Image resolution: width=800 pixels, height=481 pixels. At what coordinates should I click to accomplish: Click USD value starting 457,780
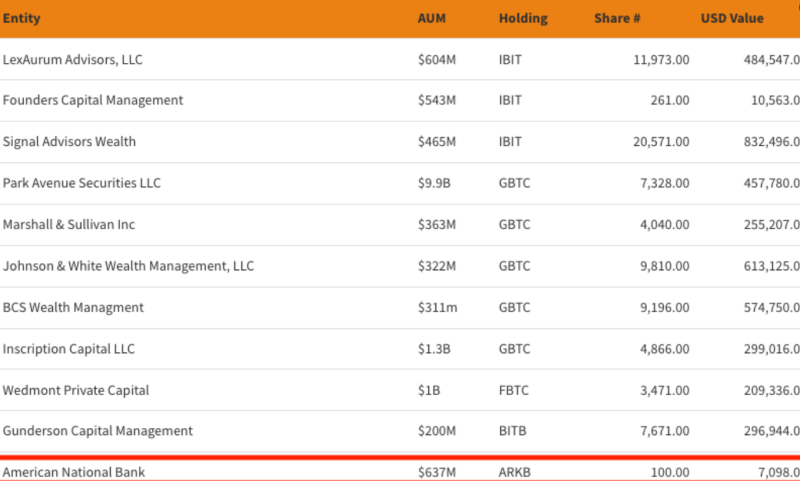(x=771, y=183)
